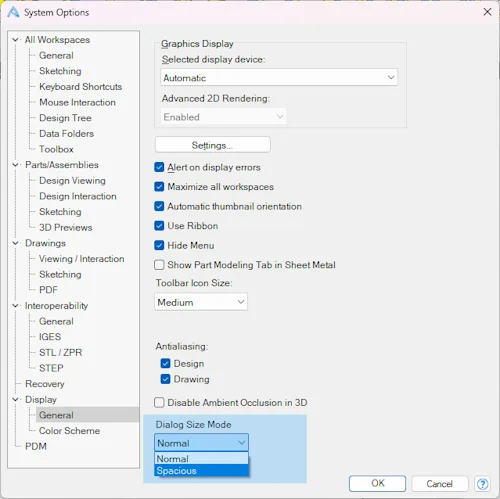Select Toolbox in options tree
Image resolution: width=500 pixels, height=499 pixels.
(56, 149)
